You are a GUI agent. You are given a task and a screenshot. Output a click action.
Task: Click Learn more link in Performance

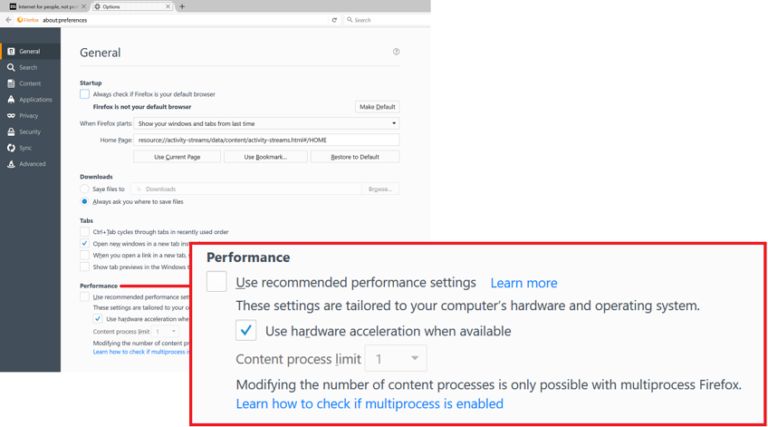(523, 283)
